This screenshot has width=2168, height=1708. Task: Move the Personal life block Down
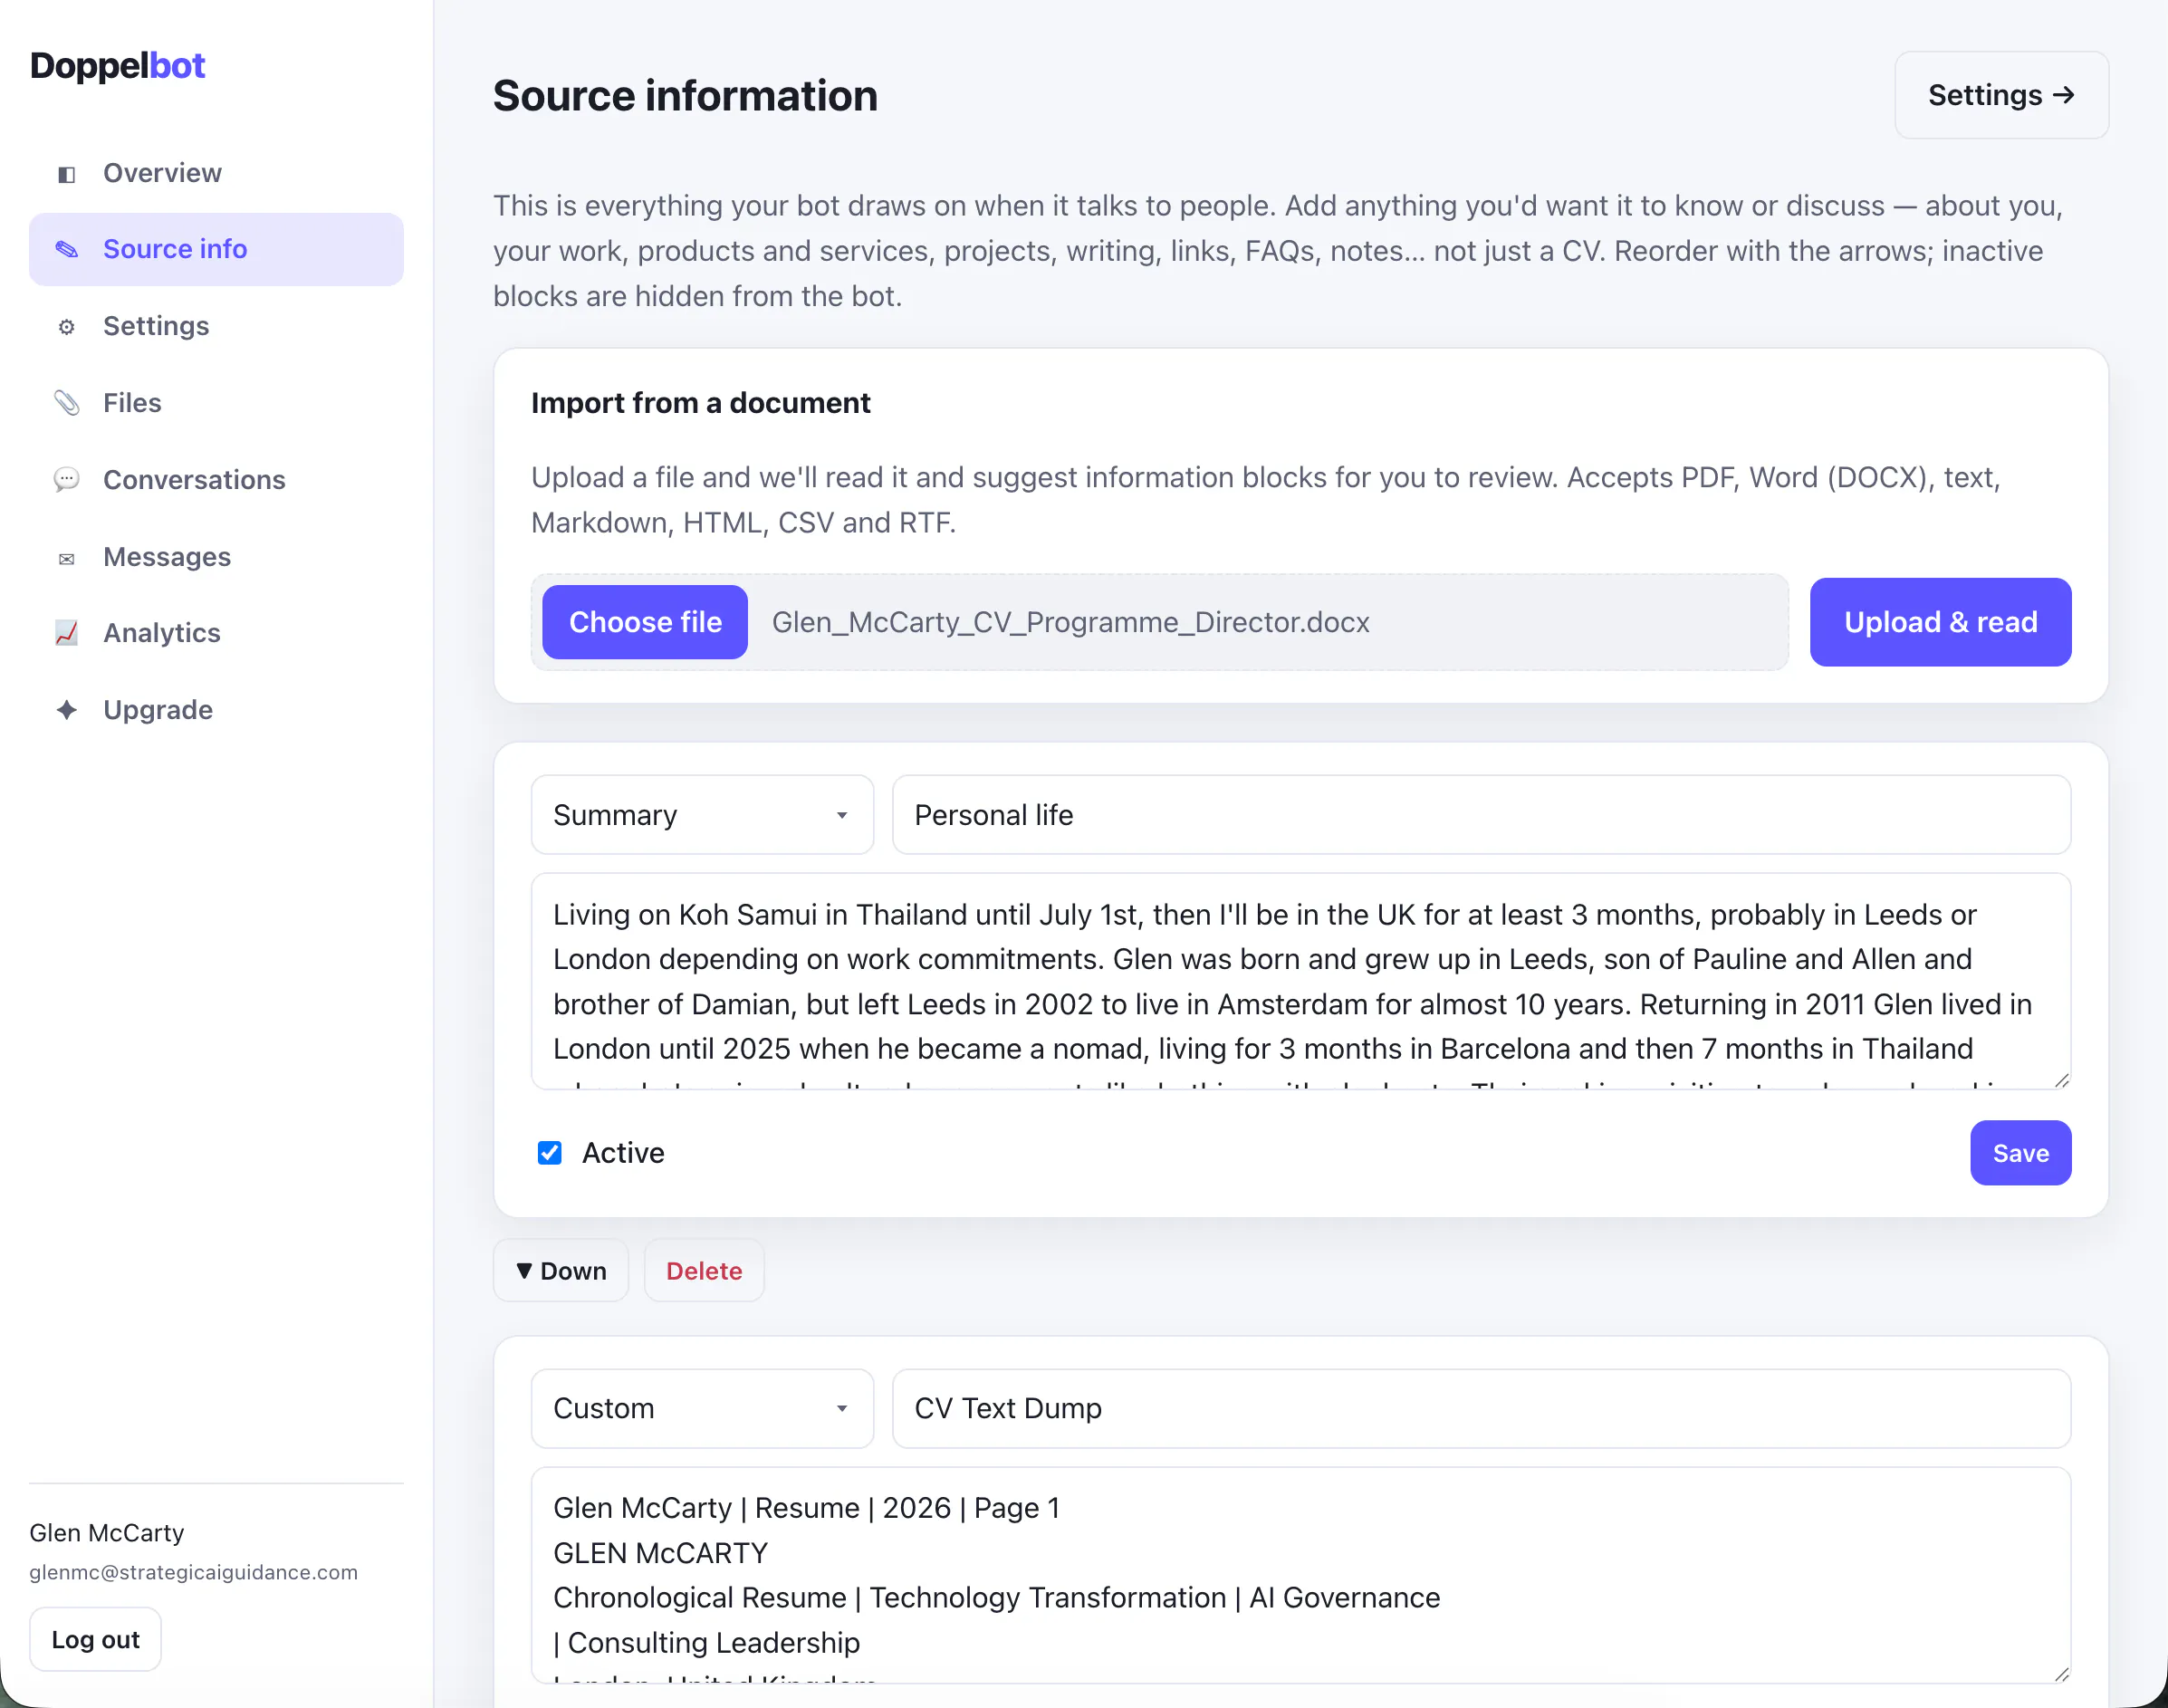[560, 1271]
